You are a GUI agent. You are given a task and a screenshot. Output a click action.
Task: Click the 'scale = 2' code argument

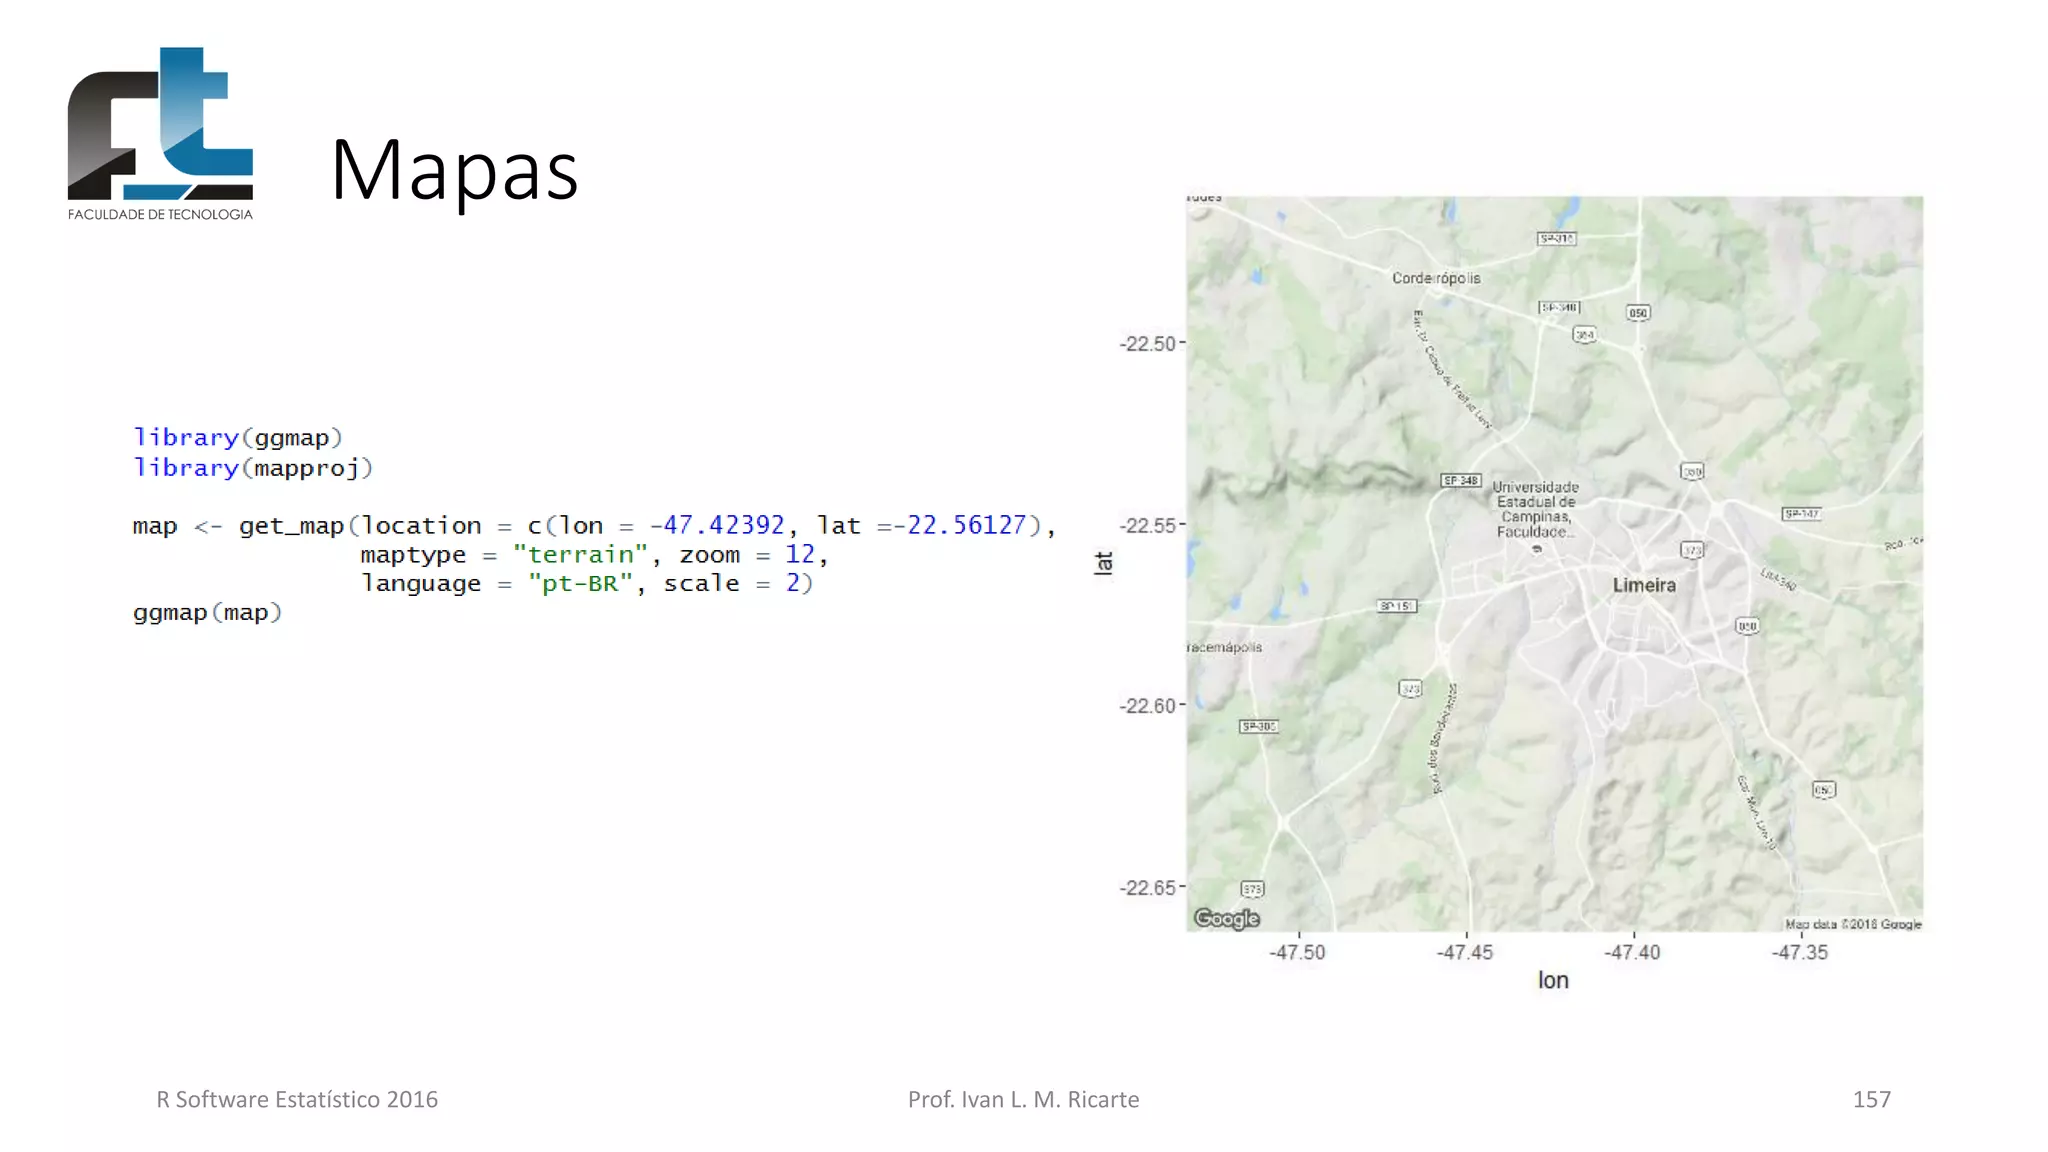(731, 583)
